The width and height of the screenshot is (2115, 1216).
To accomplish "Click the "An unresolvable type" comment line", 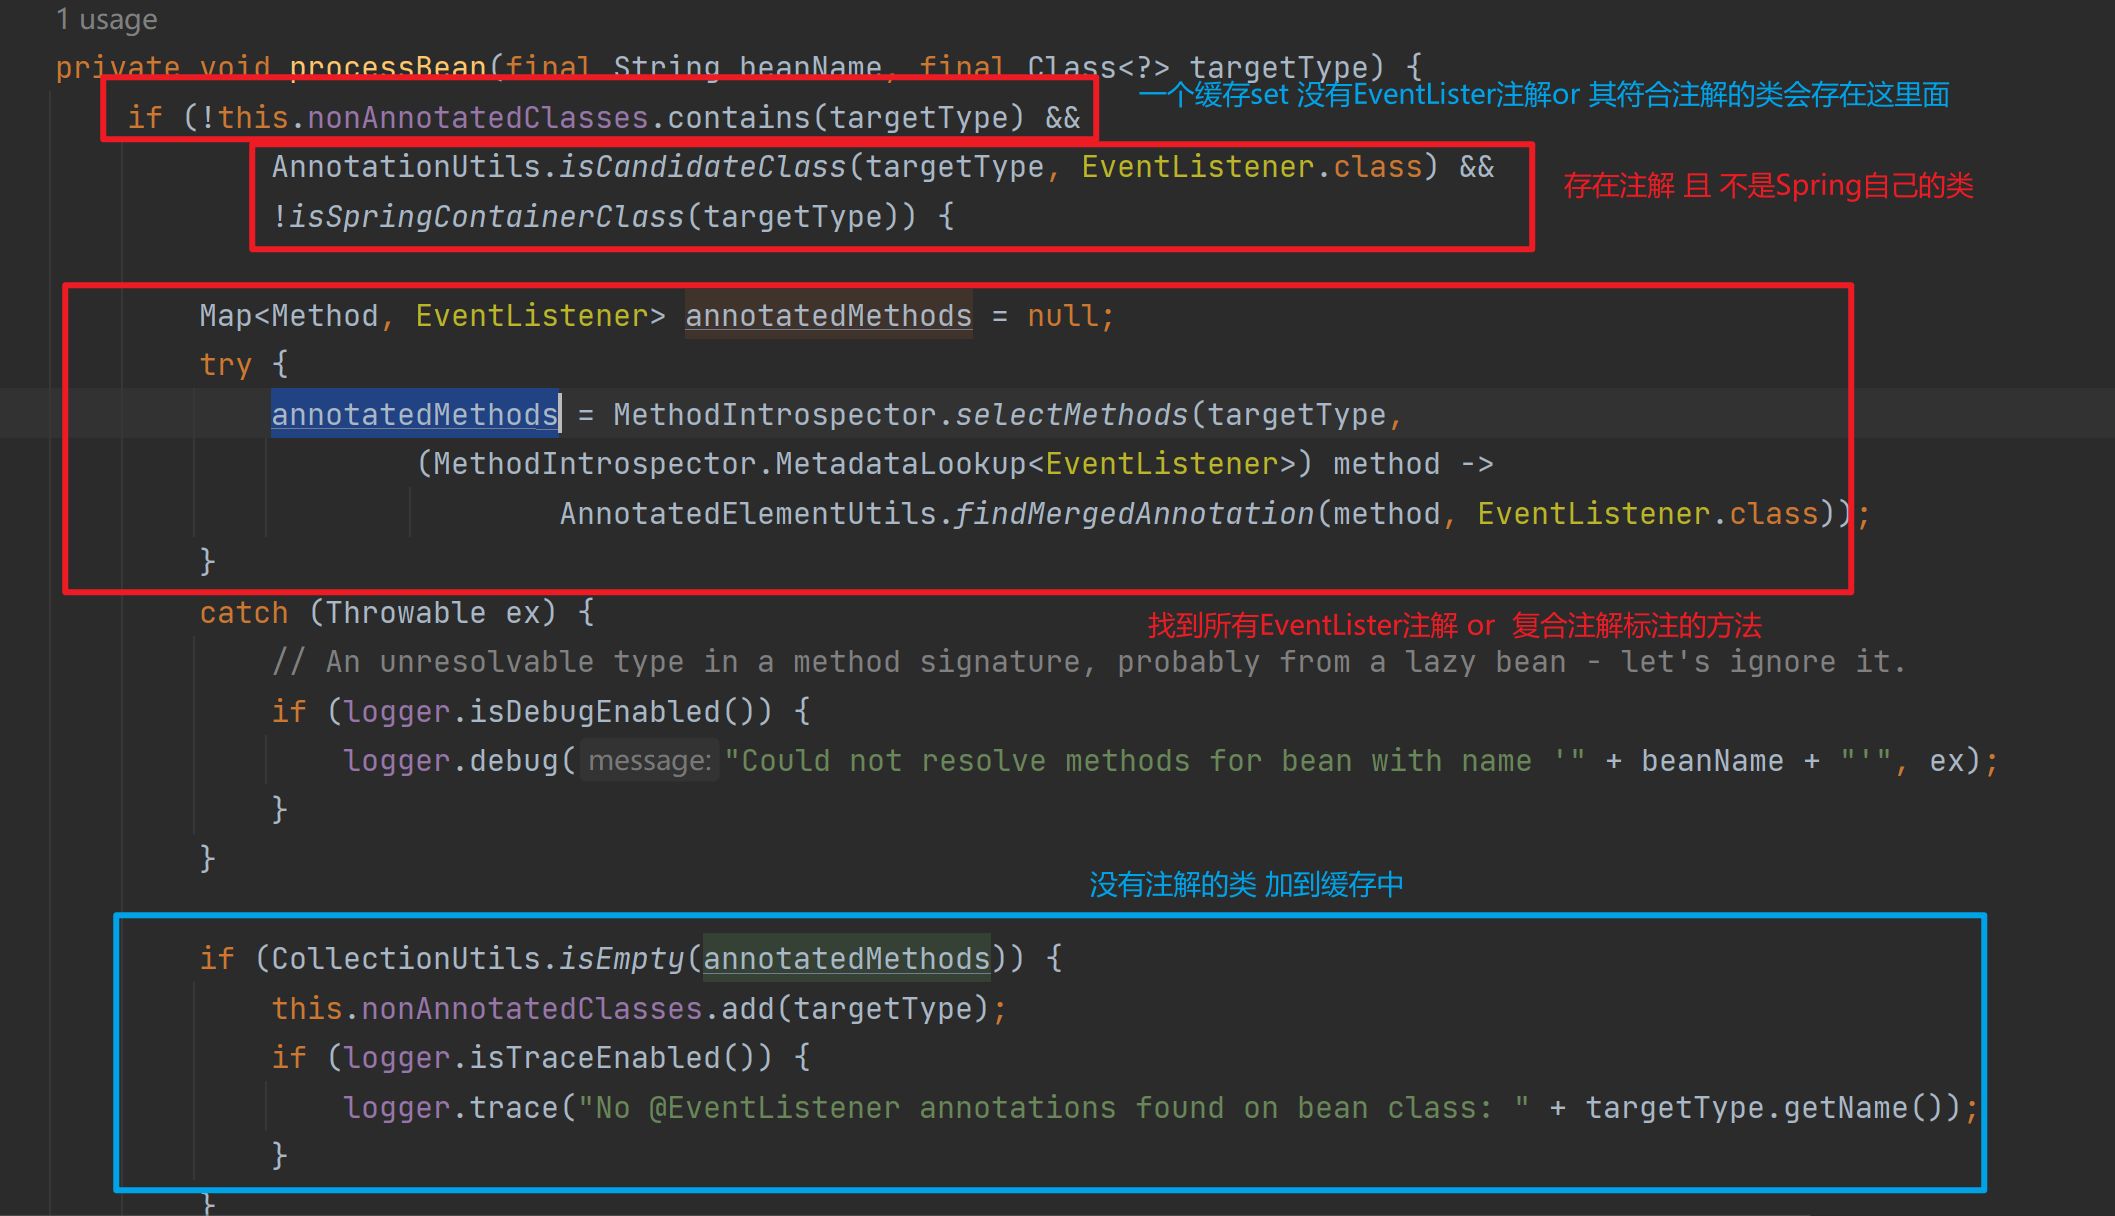I will 1089,662.
